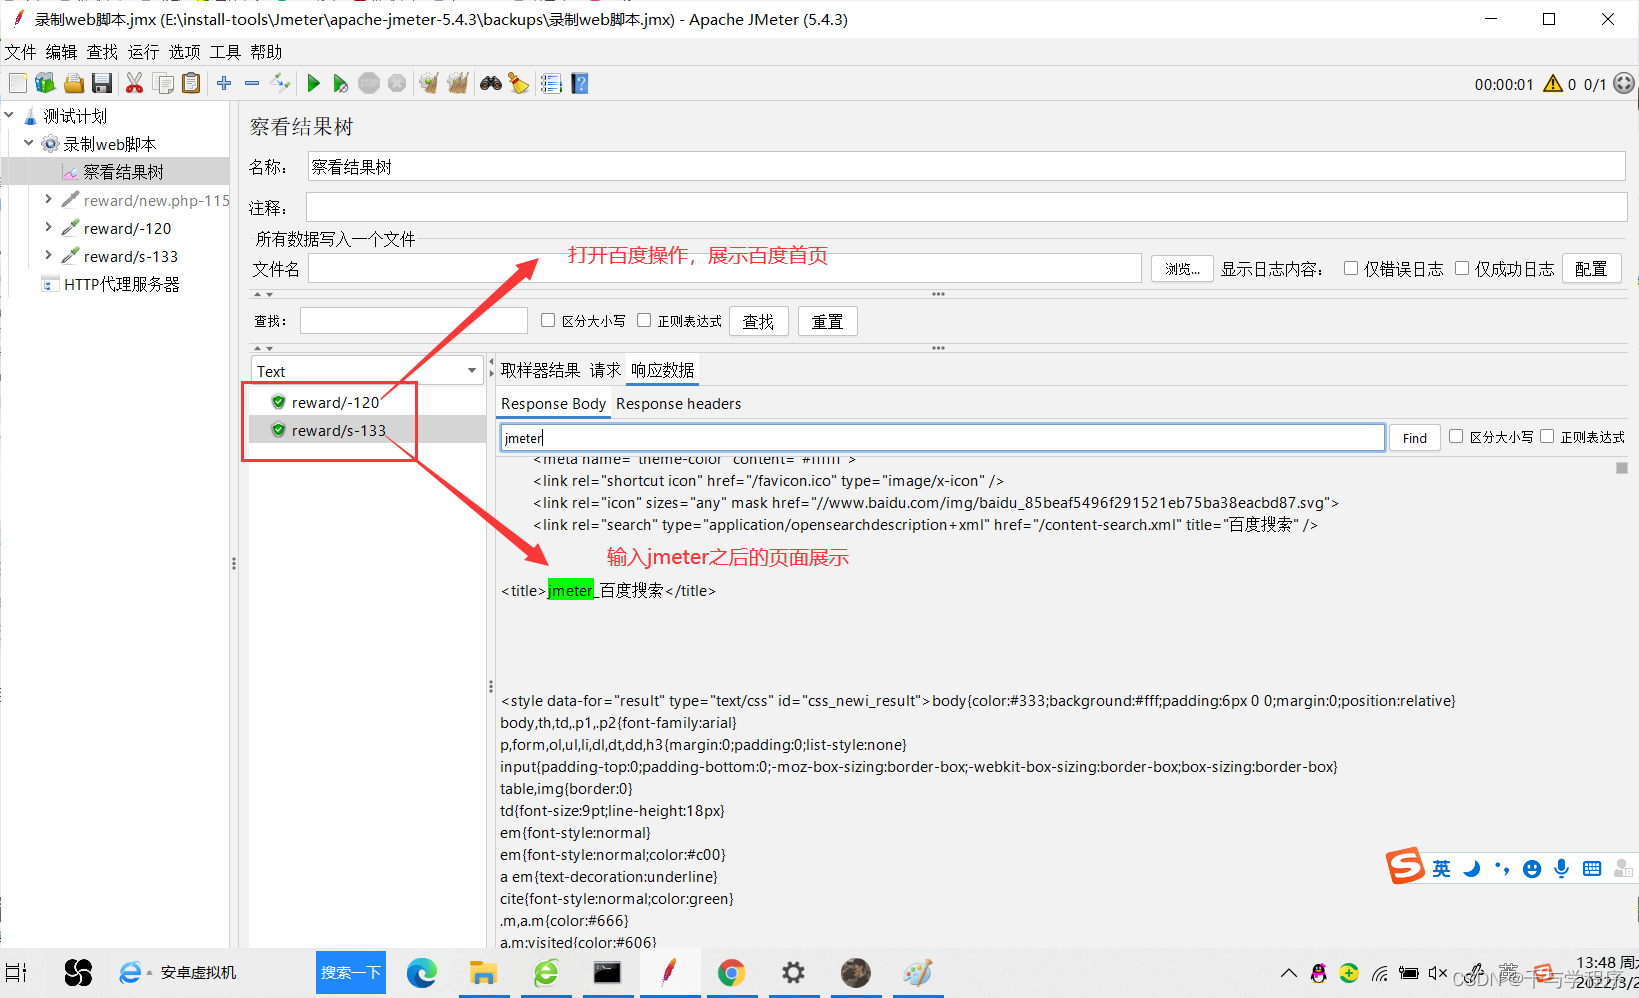
Task: Open Microsoft Edge from taskbar
Action: point(421,972)
